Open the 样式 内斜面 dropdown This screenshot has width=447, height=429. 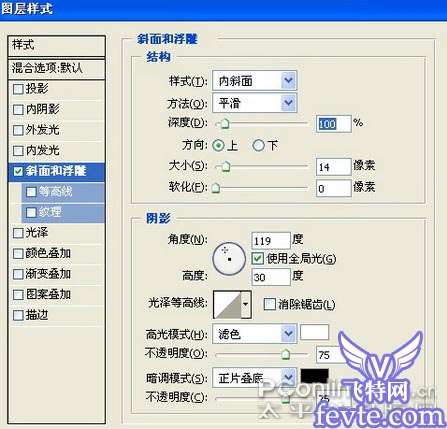(254, 81)
